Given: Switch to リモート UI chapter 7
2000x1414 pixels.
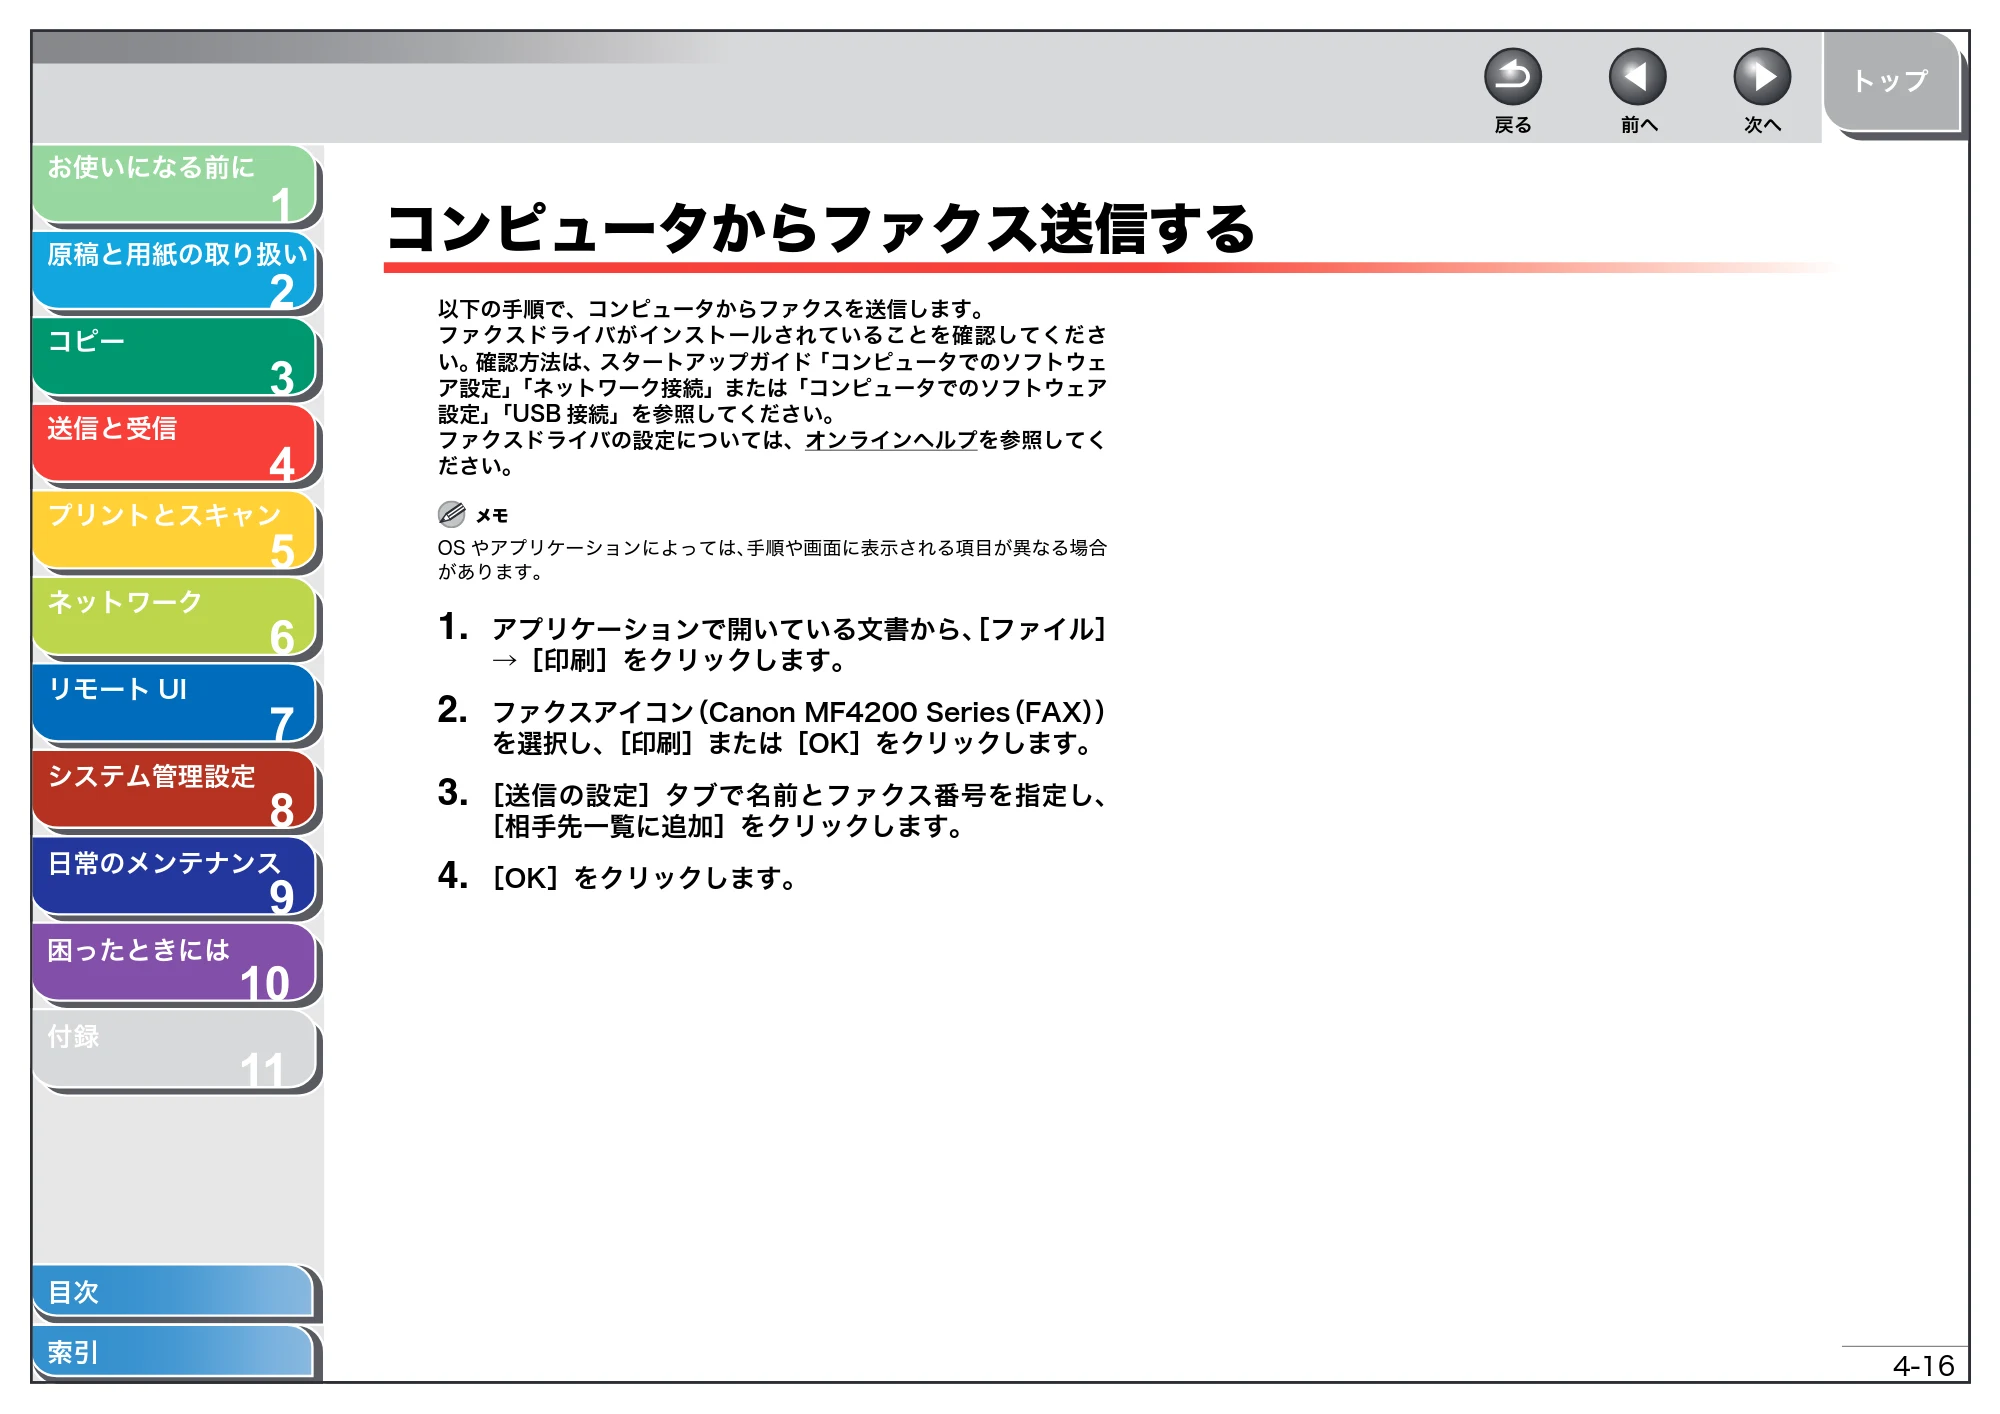Looking at the screenshot, I should [175, 705].
